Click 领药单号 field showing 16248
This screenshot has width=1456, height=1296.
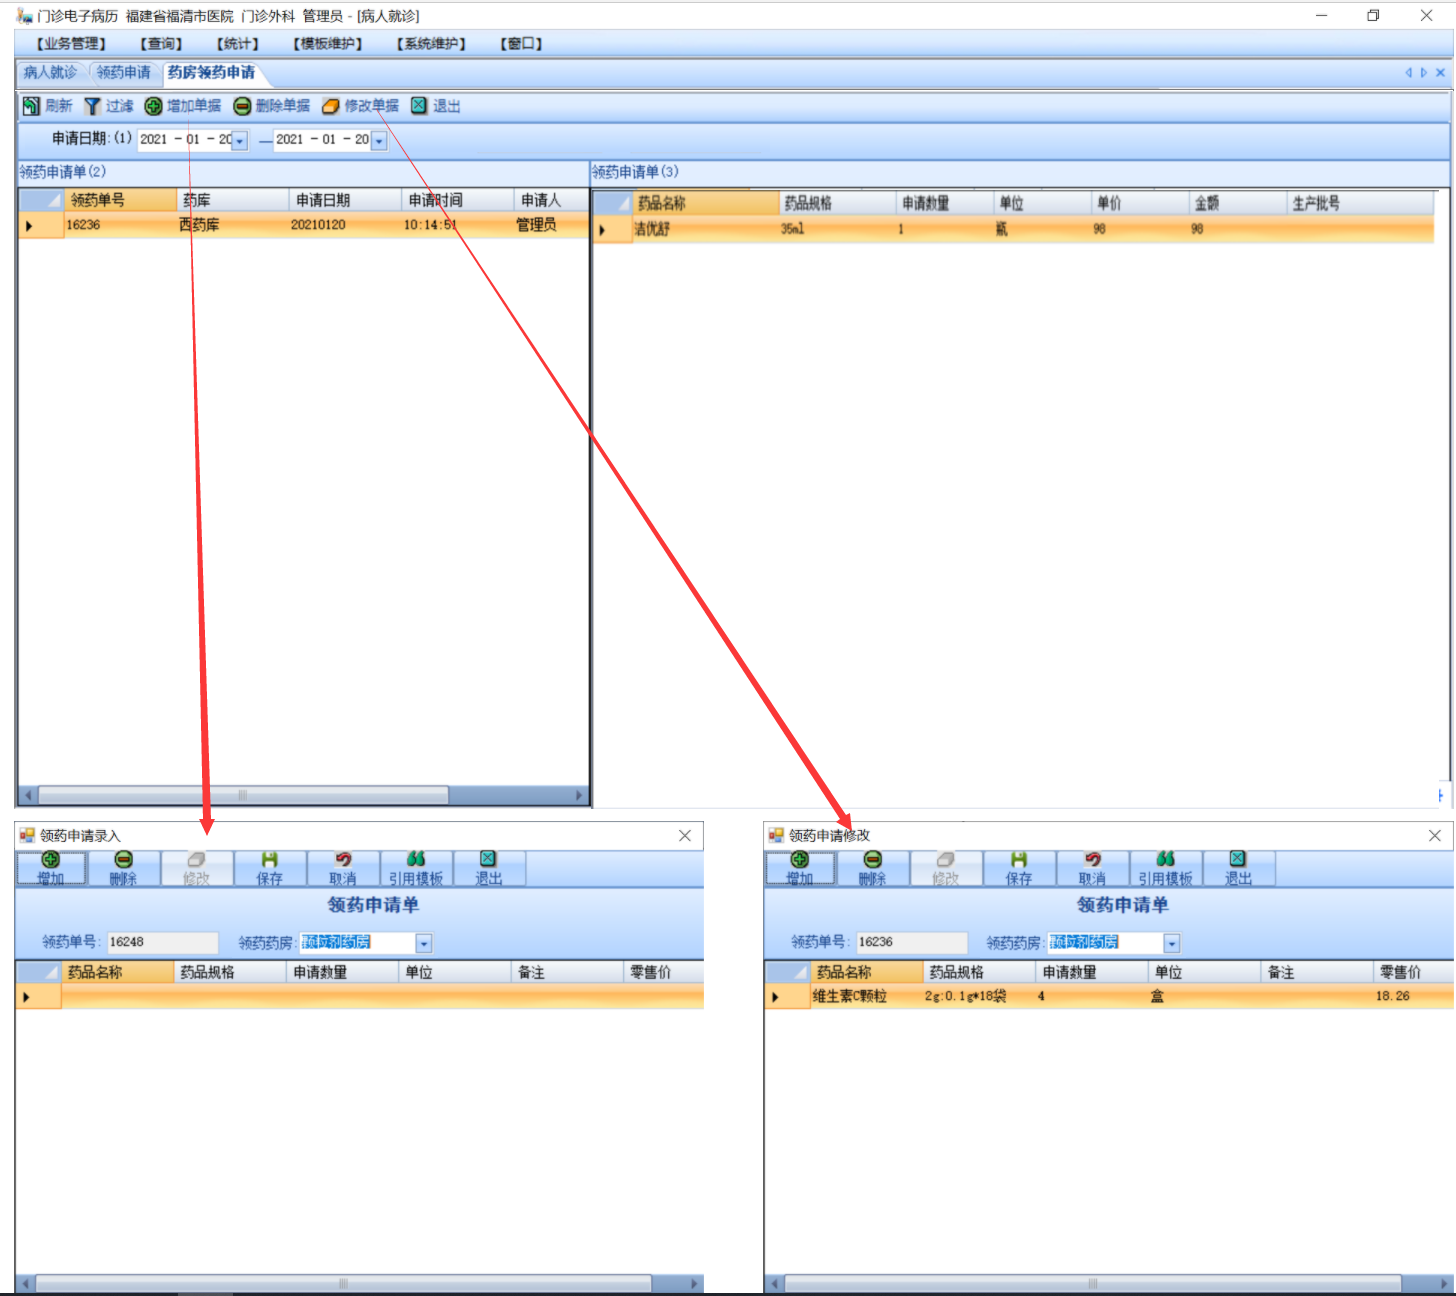162,943
